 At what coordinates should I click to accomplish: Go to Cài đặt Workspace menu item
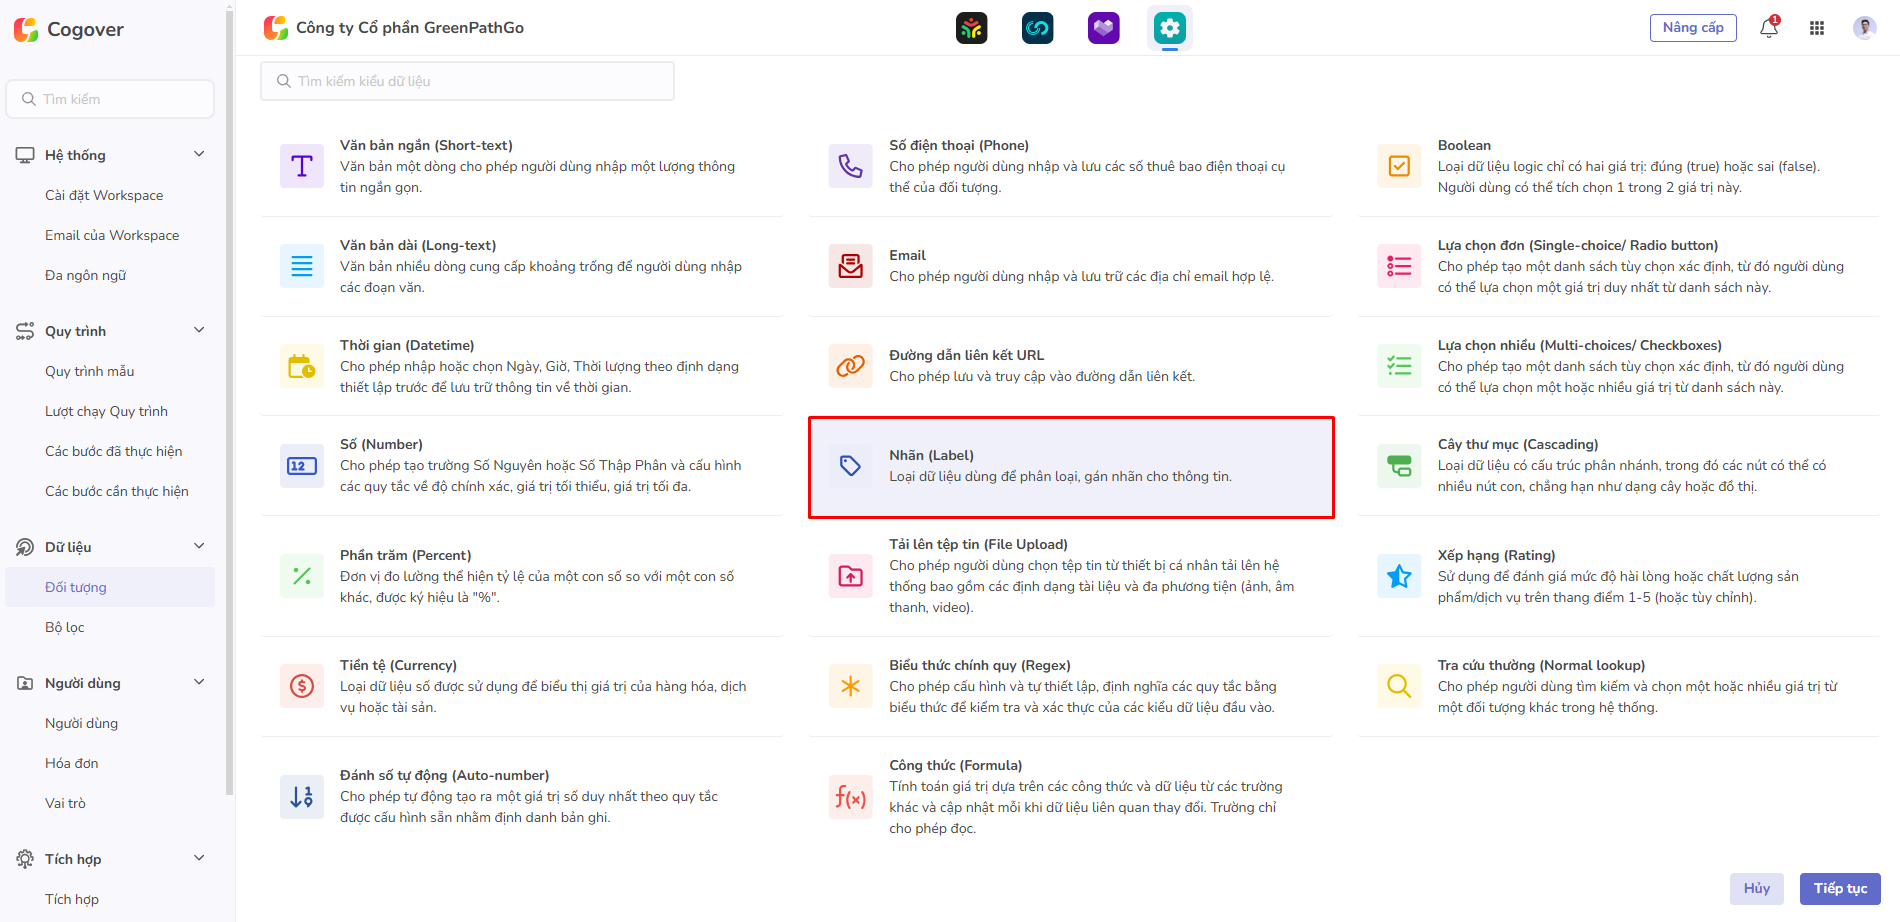coord(104,195)
